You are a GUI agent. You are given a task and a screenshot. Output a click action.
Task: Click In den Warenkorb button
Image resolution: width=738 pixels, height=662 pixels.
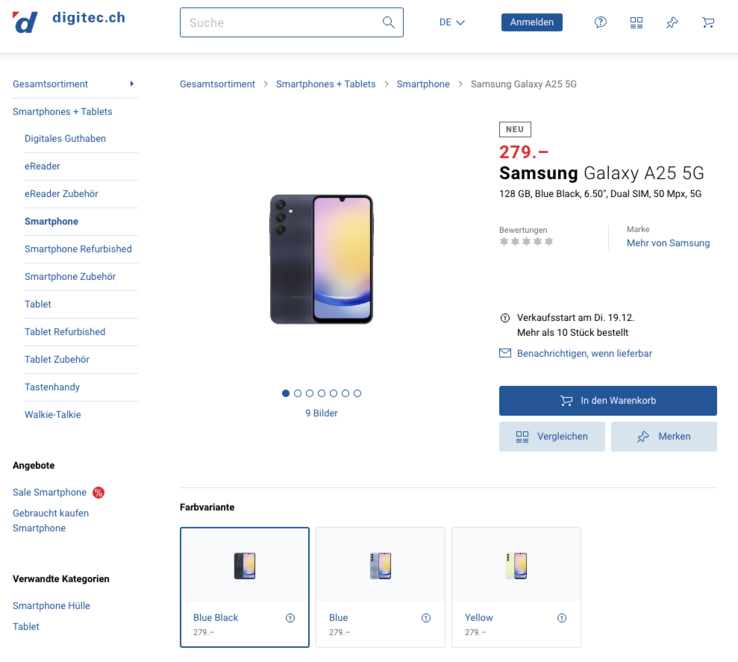point(608,401)
